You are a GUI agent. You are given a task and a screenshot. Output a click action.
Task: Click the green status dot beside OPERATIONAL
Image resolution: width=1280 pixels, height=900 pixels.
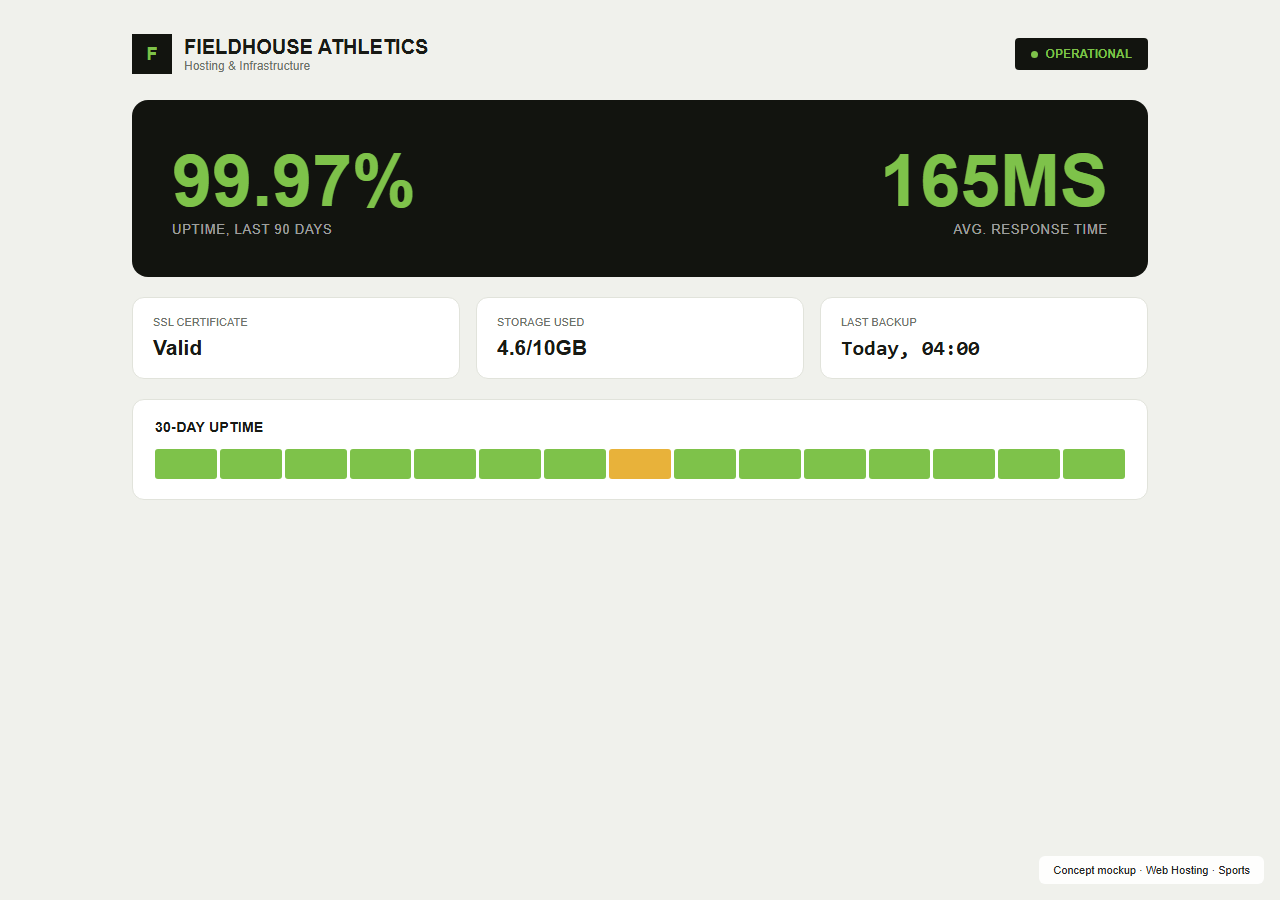tap(1034, 54)
